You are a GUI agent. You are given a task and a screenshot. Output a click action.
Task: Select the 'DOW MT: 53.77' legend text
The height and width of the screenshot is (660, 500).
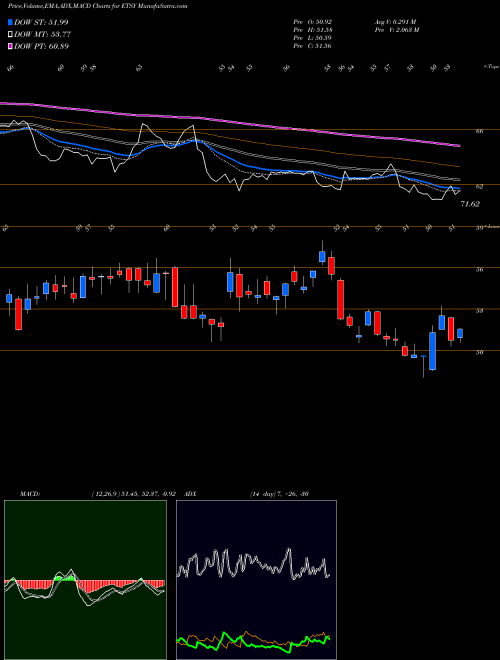[42, 35]
